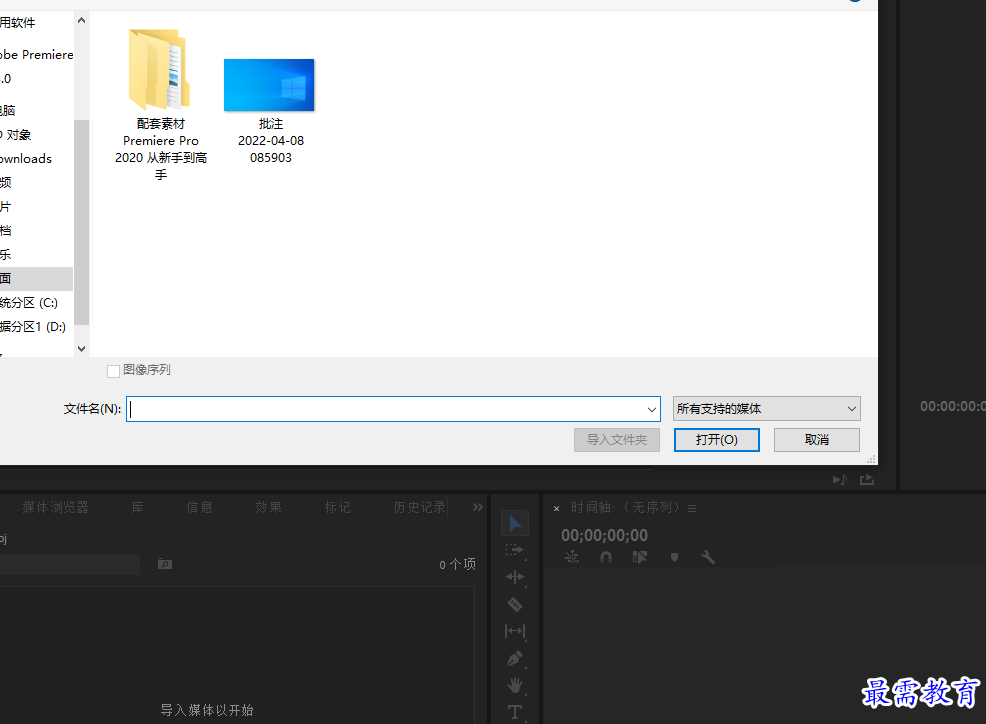Select the Ripple Edit tool

514,577
